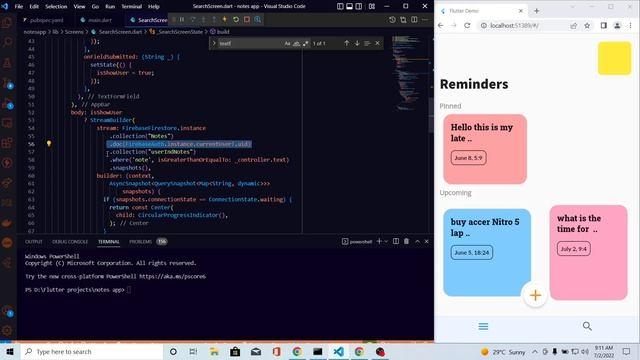The height and width of the screenshot is (360, 640).
Task: Open more editor actions ellipsis
Action: click(x=425, y=20)
